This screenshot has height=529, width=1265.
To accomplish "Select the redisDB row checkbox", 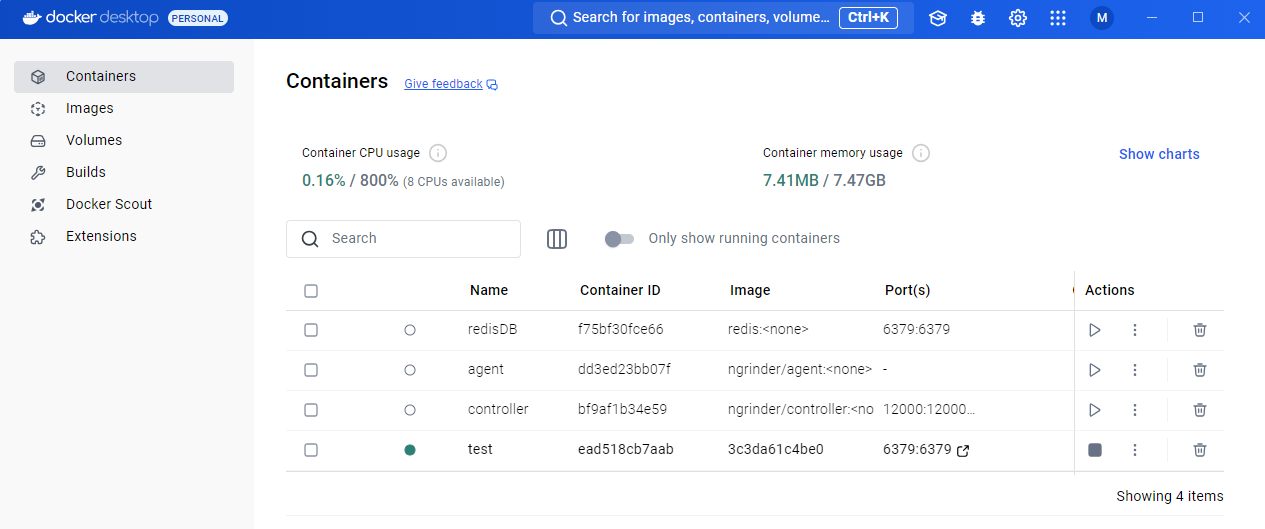I will [311, 330].
